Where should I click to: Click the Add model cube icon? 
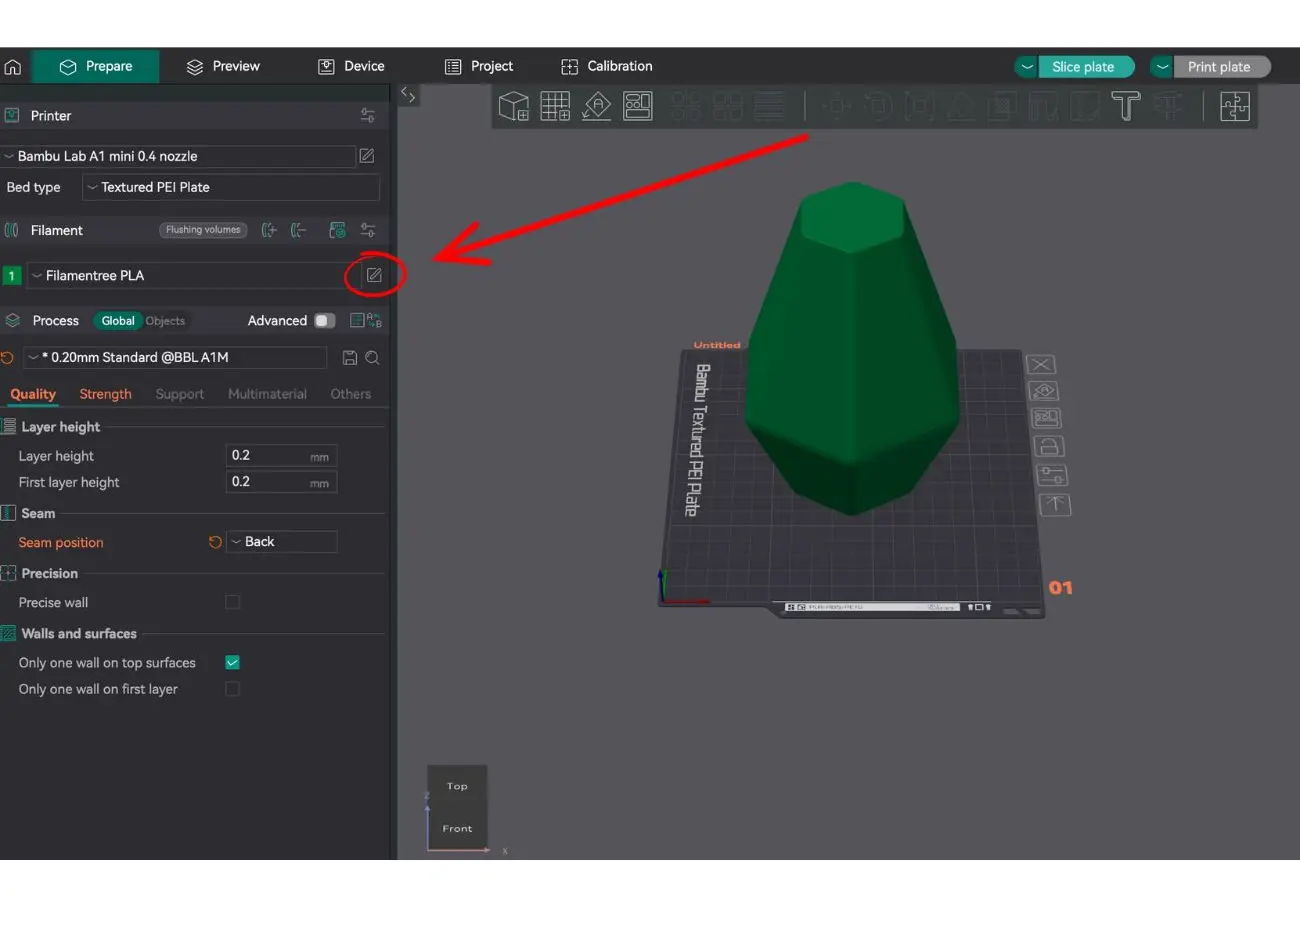[513, 106]
